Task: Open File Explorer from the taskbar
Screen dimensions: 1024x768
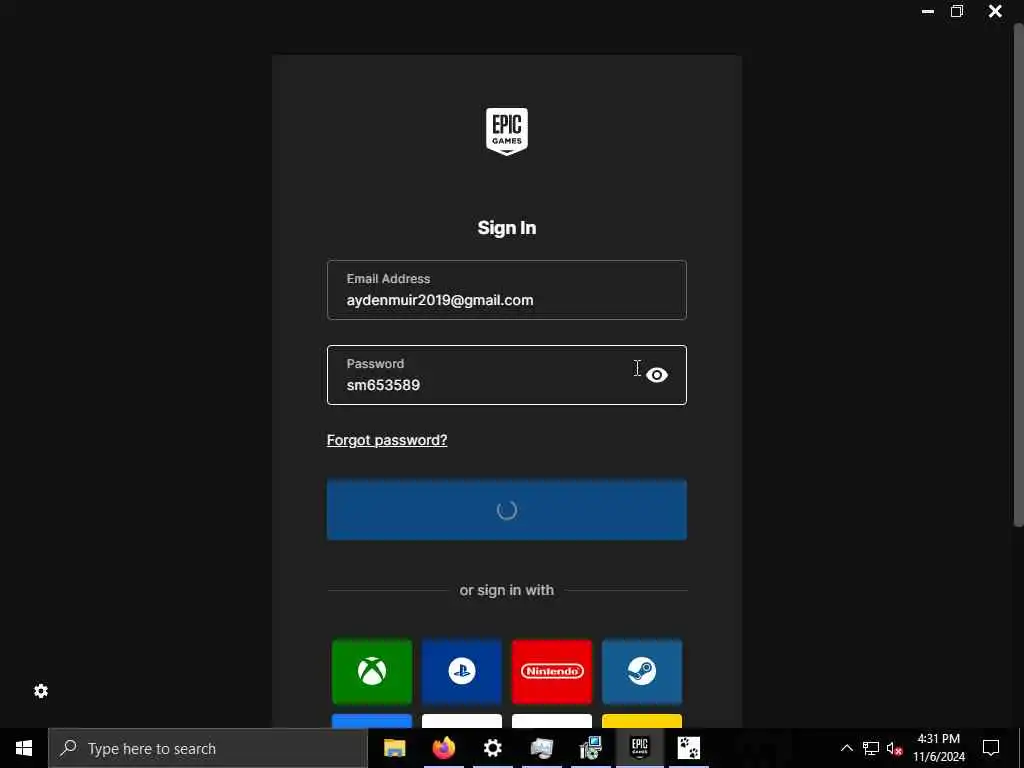Action: [394, 748]
